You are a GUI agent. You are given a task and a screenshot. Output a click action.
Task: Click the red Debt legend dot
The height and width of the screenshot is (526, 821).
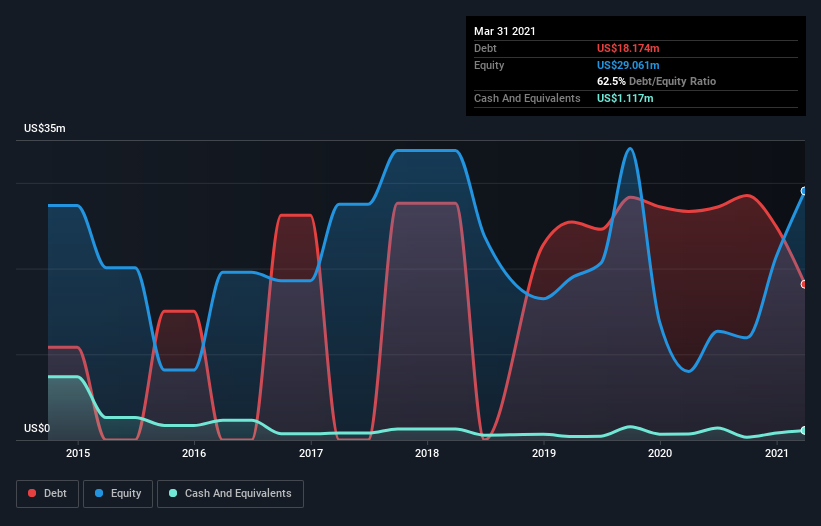click(x=32, y=493)
